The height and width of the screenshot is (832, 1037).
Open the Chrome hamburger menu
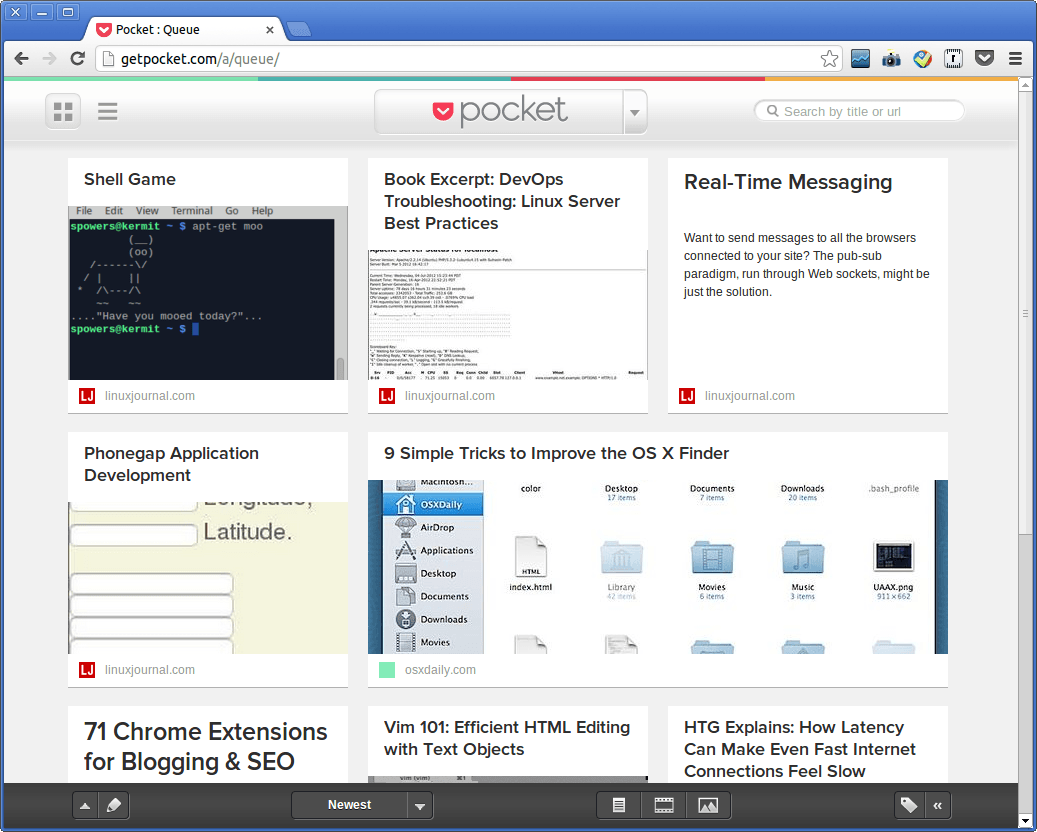pyautogui.click(x=1015, y=59)
